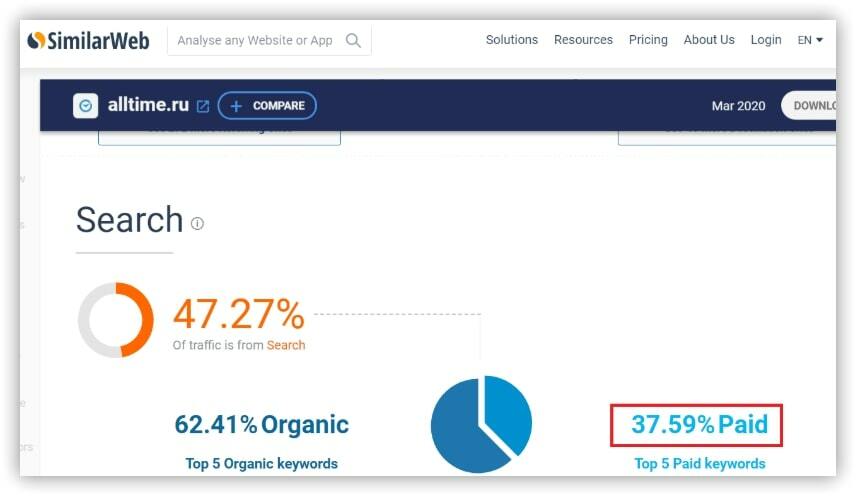Click the 62.41% Organic figure

pyautogui.click(x=261, y=425)
